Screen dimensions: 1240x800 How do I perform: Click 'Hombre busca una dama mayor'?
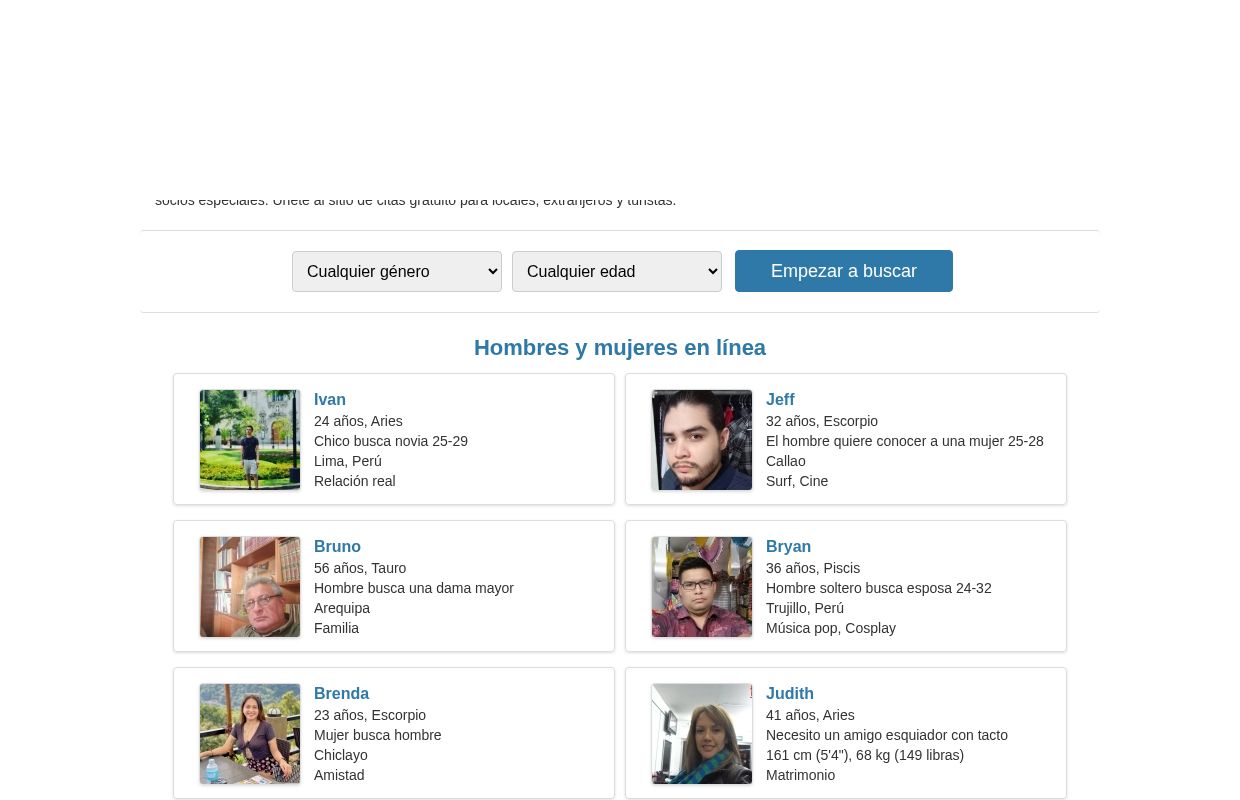pos(414,588)
